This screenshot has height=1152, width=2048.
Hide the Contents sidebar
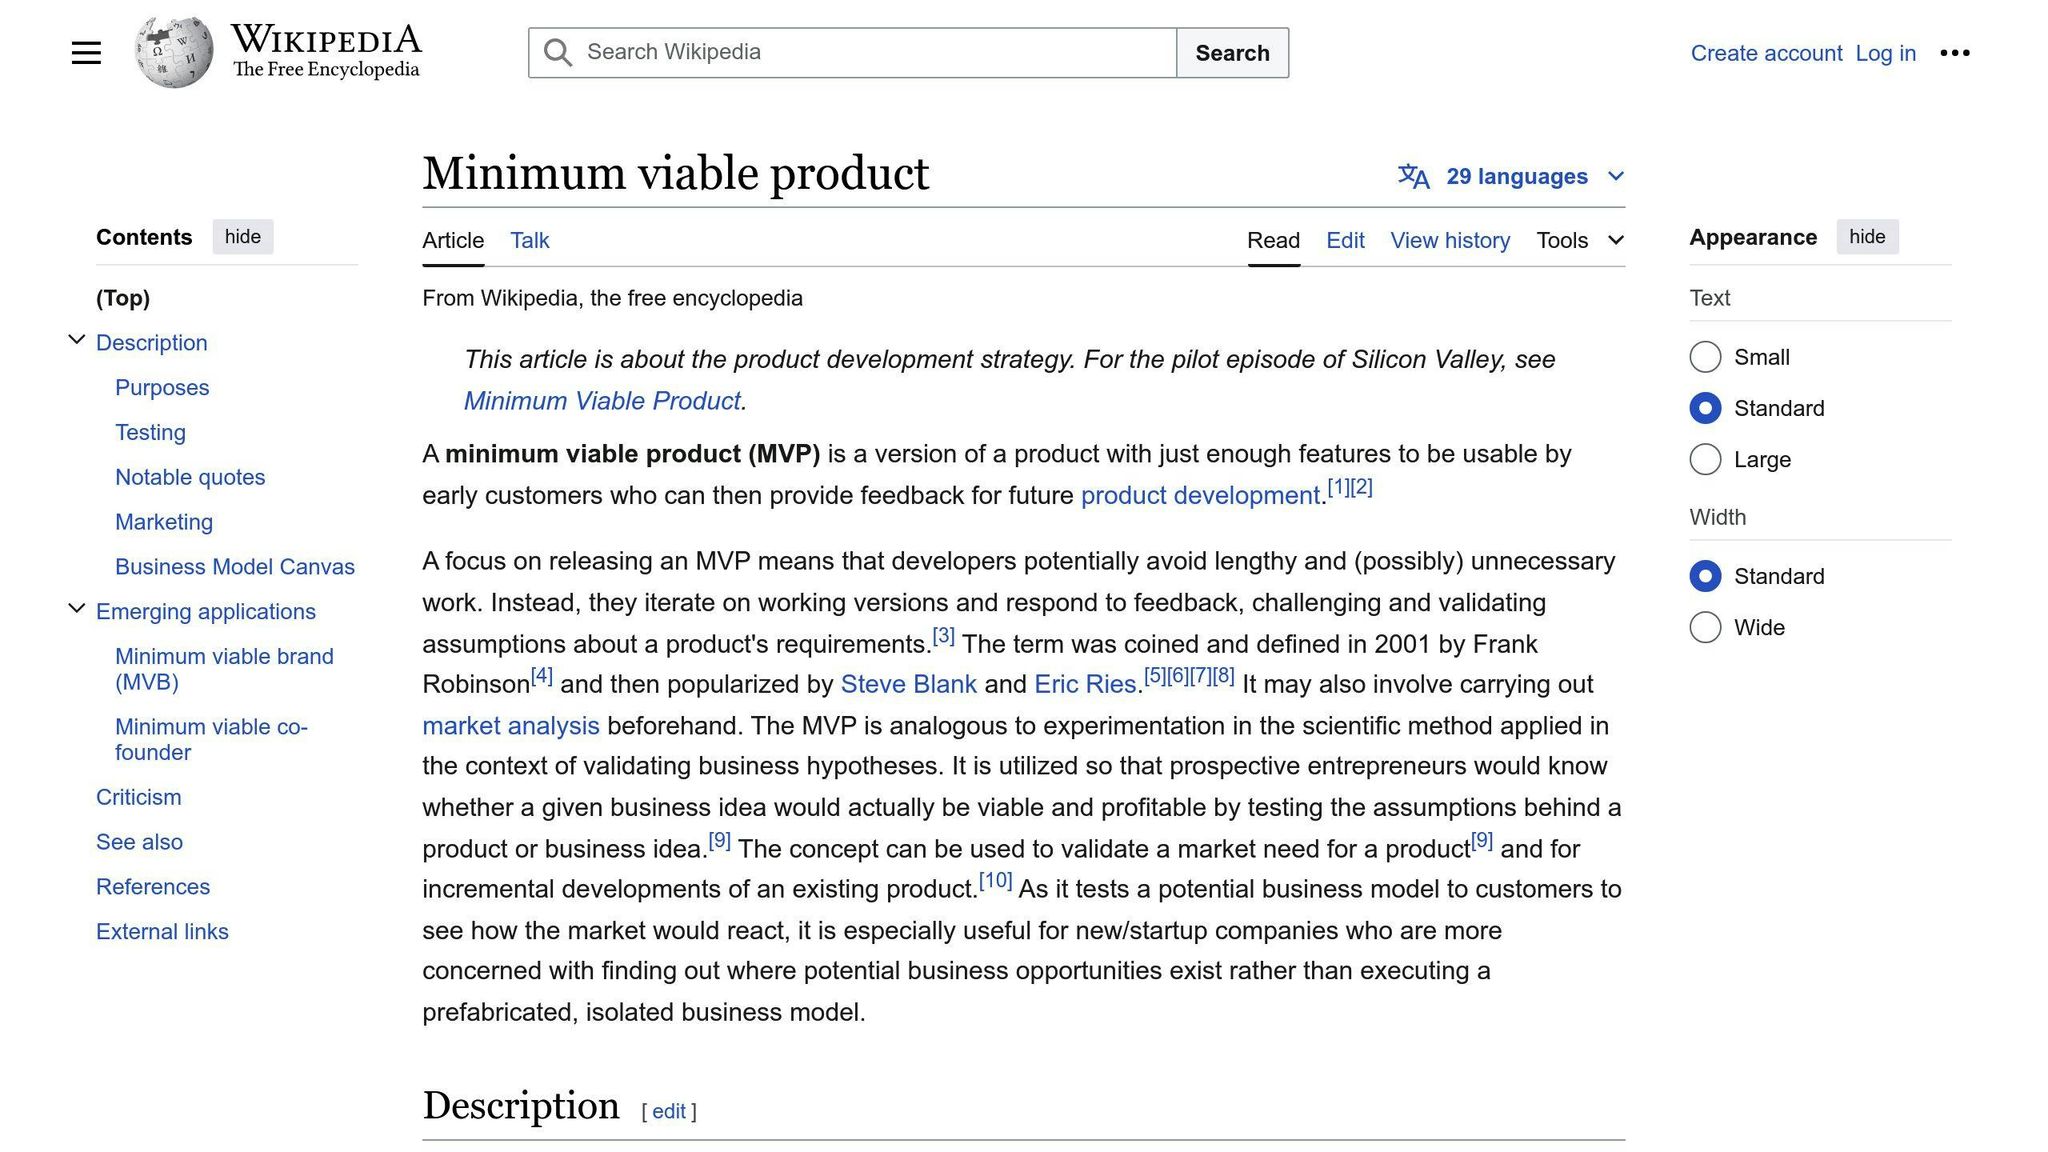[x=243, y=237]
